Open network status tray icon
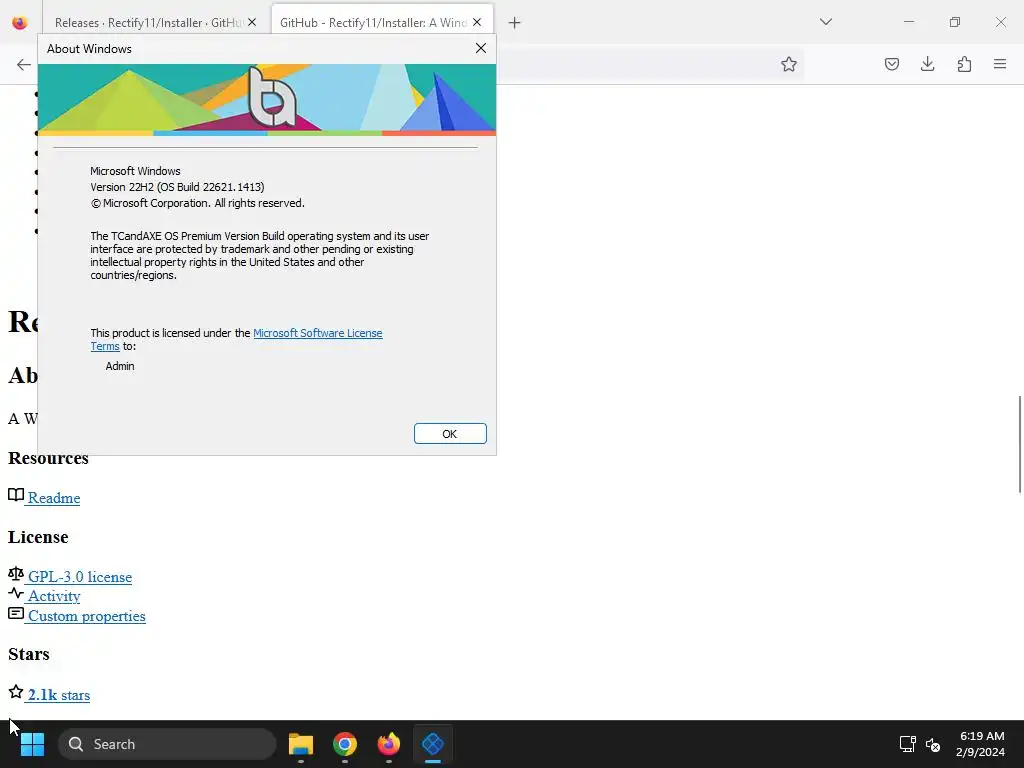 coord(907,744)
